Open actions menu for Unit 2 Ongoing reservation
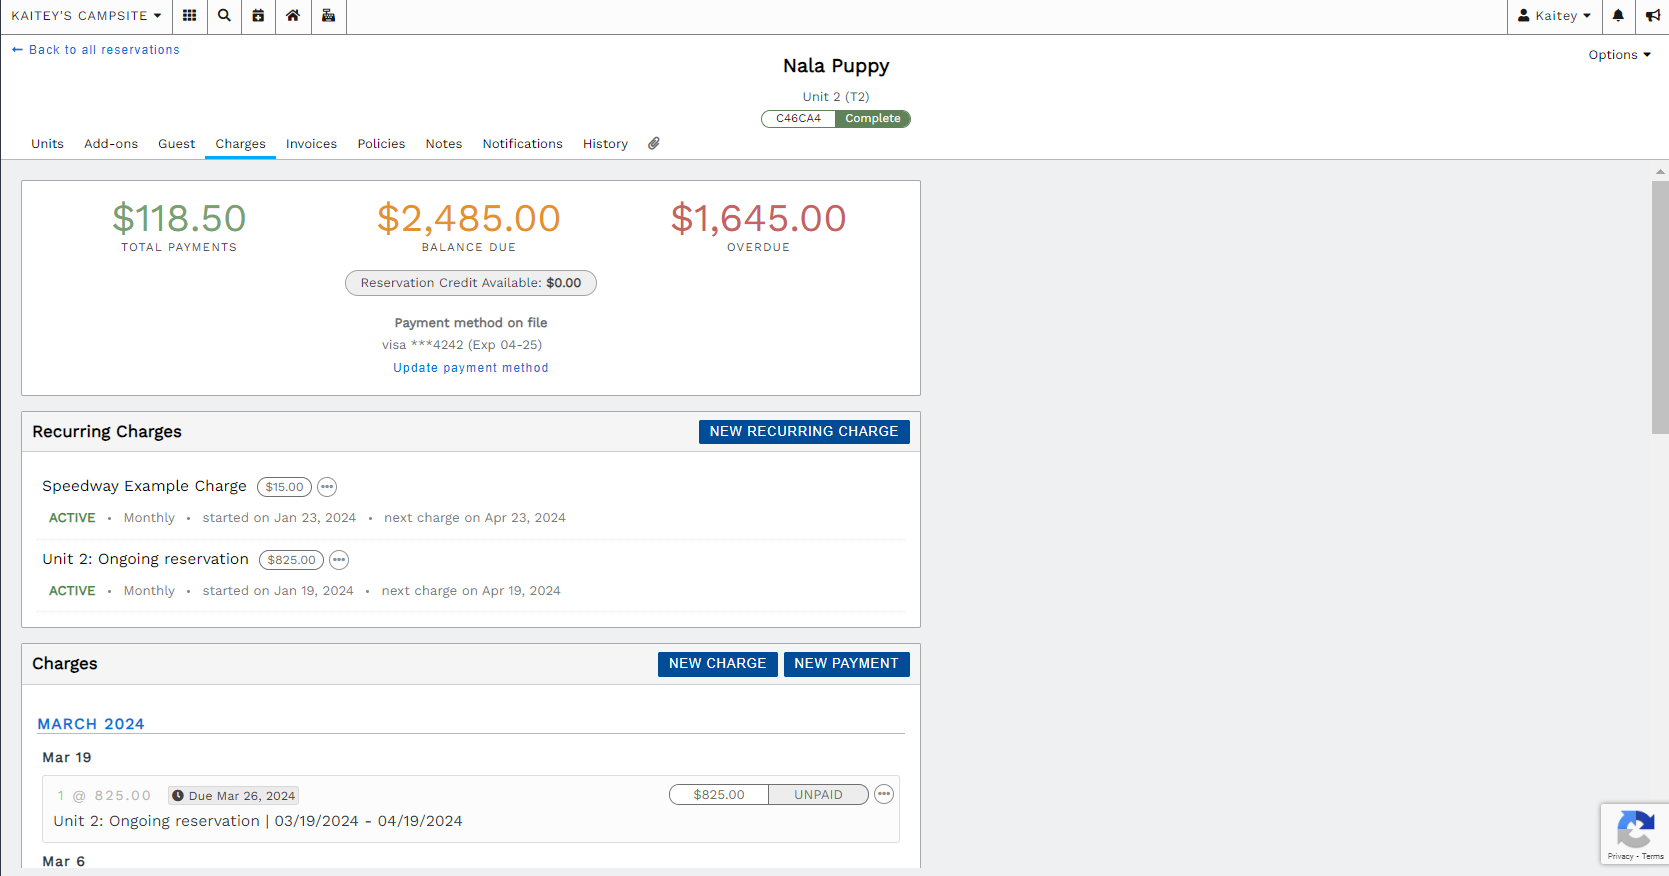The height and width of the screenshot is (876, 1669). (339, 560)
